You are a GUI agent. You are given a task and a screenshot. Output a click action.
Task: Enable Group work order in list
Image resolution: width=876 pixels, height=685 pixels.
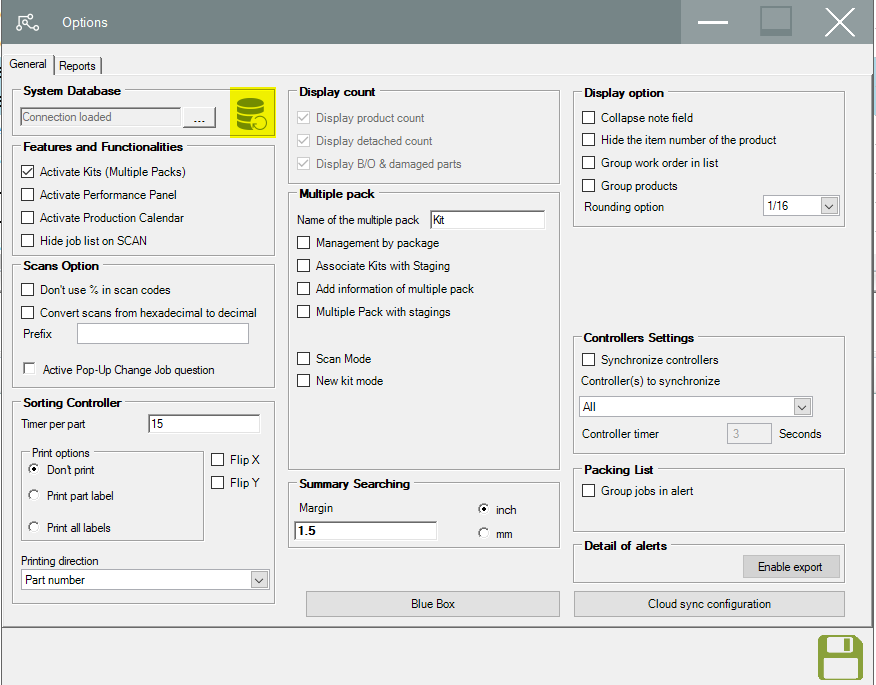pos(588,163)
